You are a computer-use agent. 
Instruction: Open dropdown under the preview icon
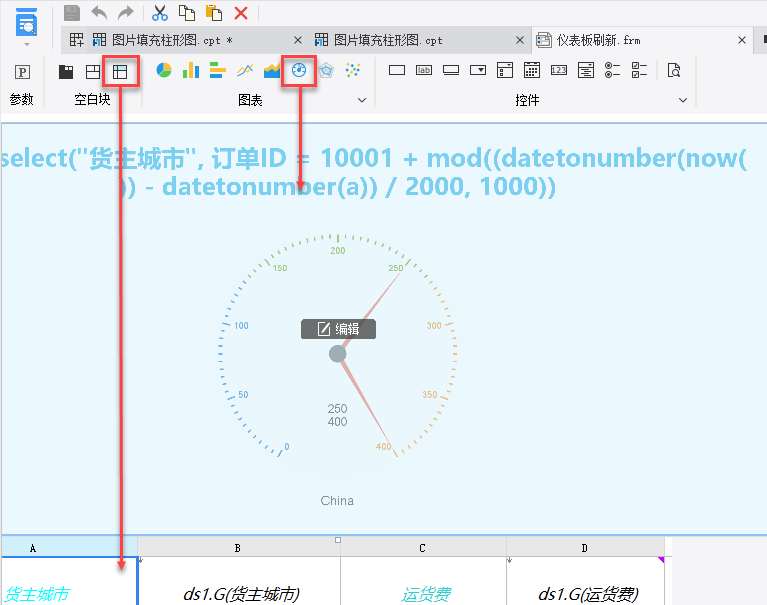point(27,44)
